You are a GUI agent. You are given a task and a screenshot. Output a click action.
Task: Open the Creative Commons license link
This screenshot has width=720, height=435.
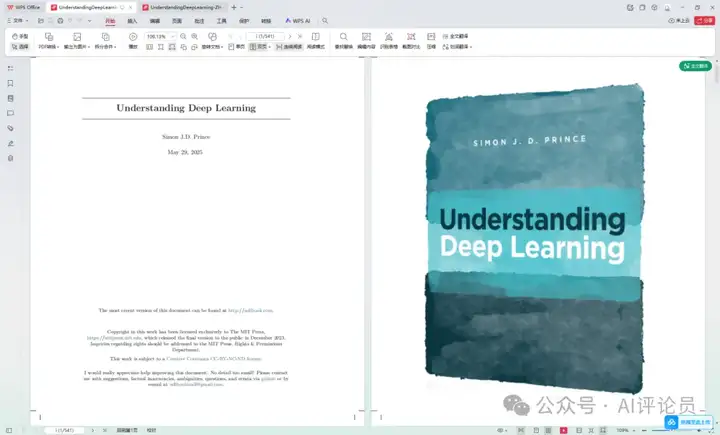[x=214, y=359]
